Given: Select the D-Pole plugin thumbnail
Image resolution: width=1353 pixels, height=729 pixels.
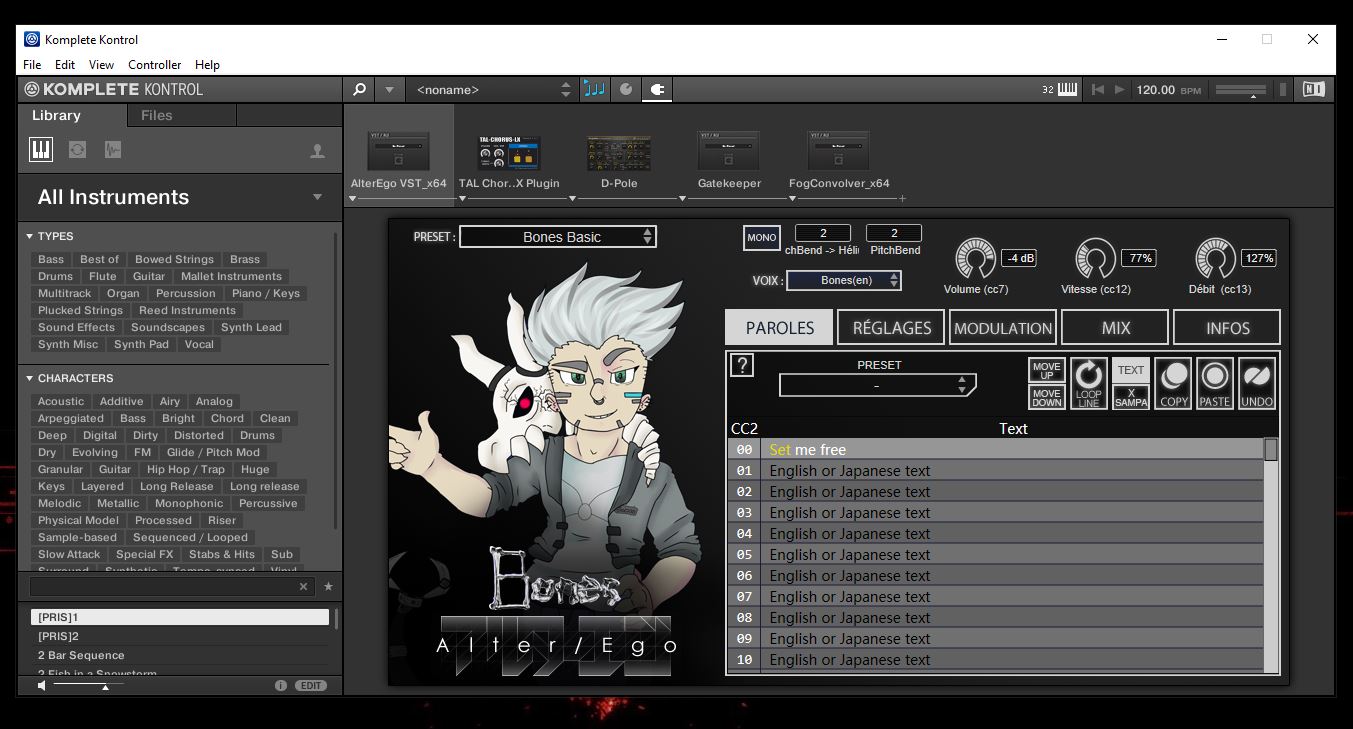Looking at the screenshot, I should (619, 153).
